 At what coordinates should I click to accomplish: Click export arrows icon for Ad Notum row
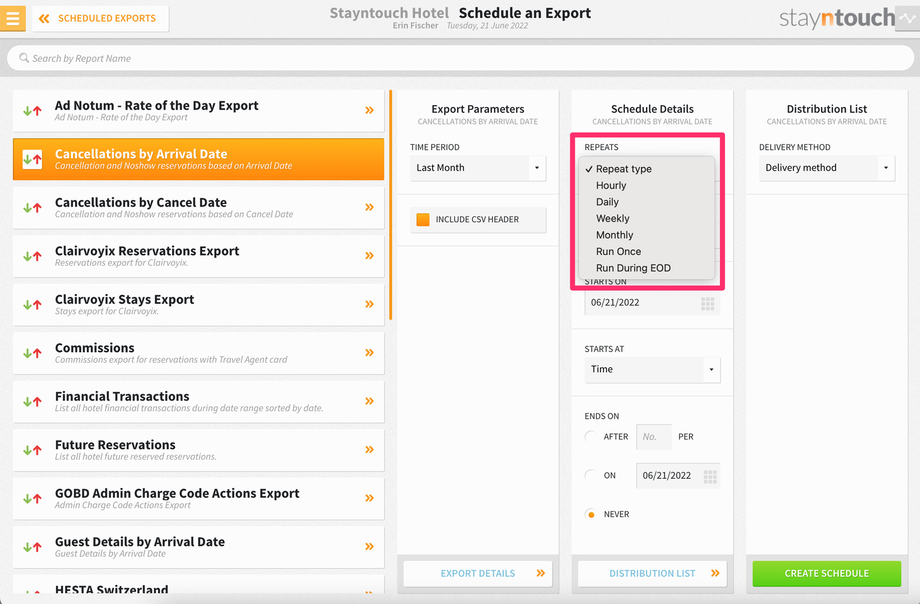pyautogui.click(x=32, y=110)
